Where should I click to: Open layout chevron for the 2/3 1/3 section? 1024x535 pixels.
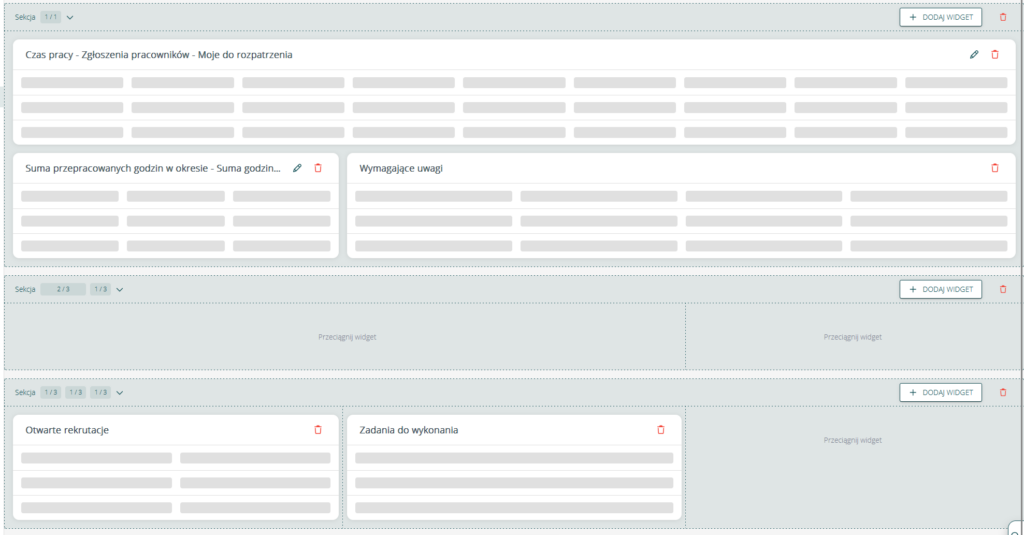click(x=120, y=289)
